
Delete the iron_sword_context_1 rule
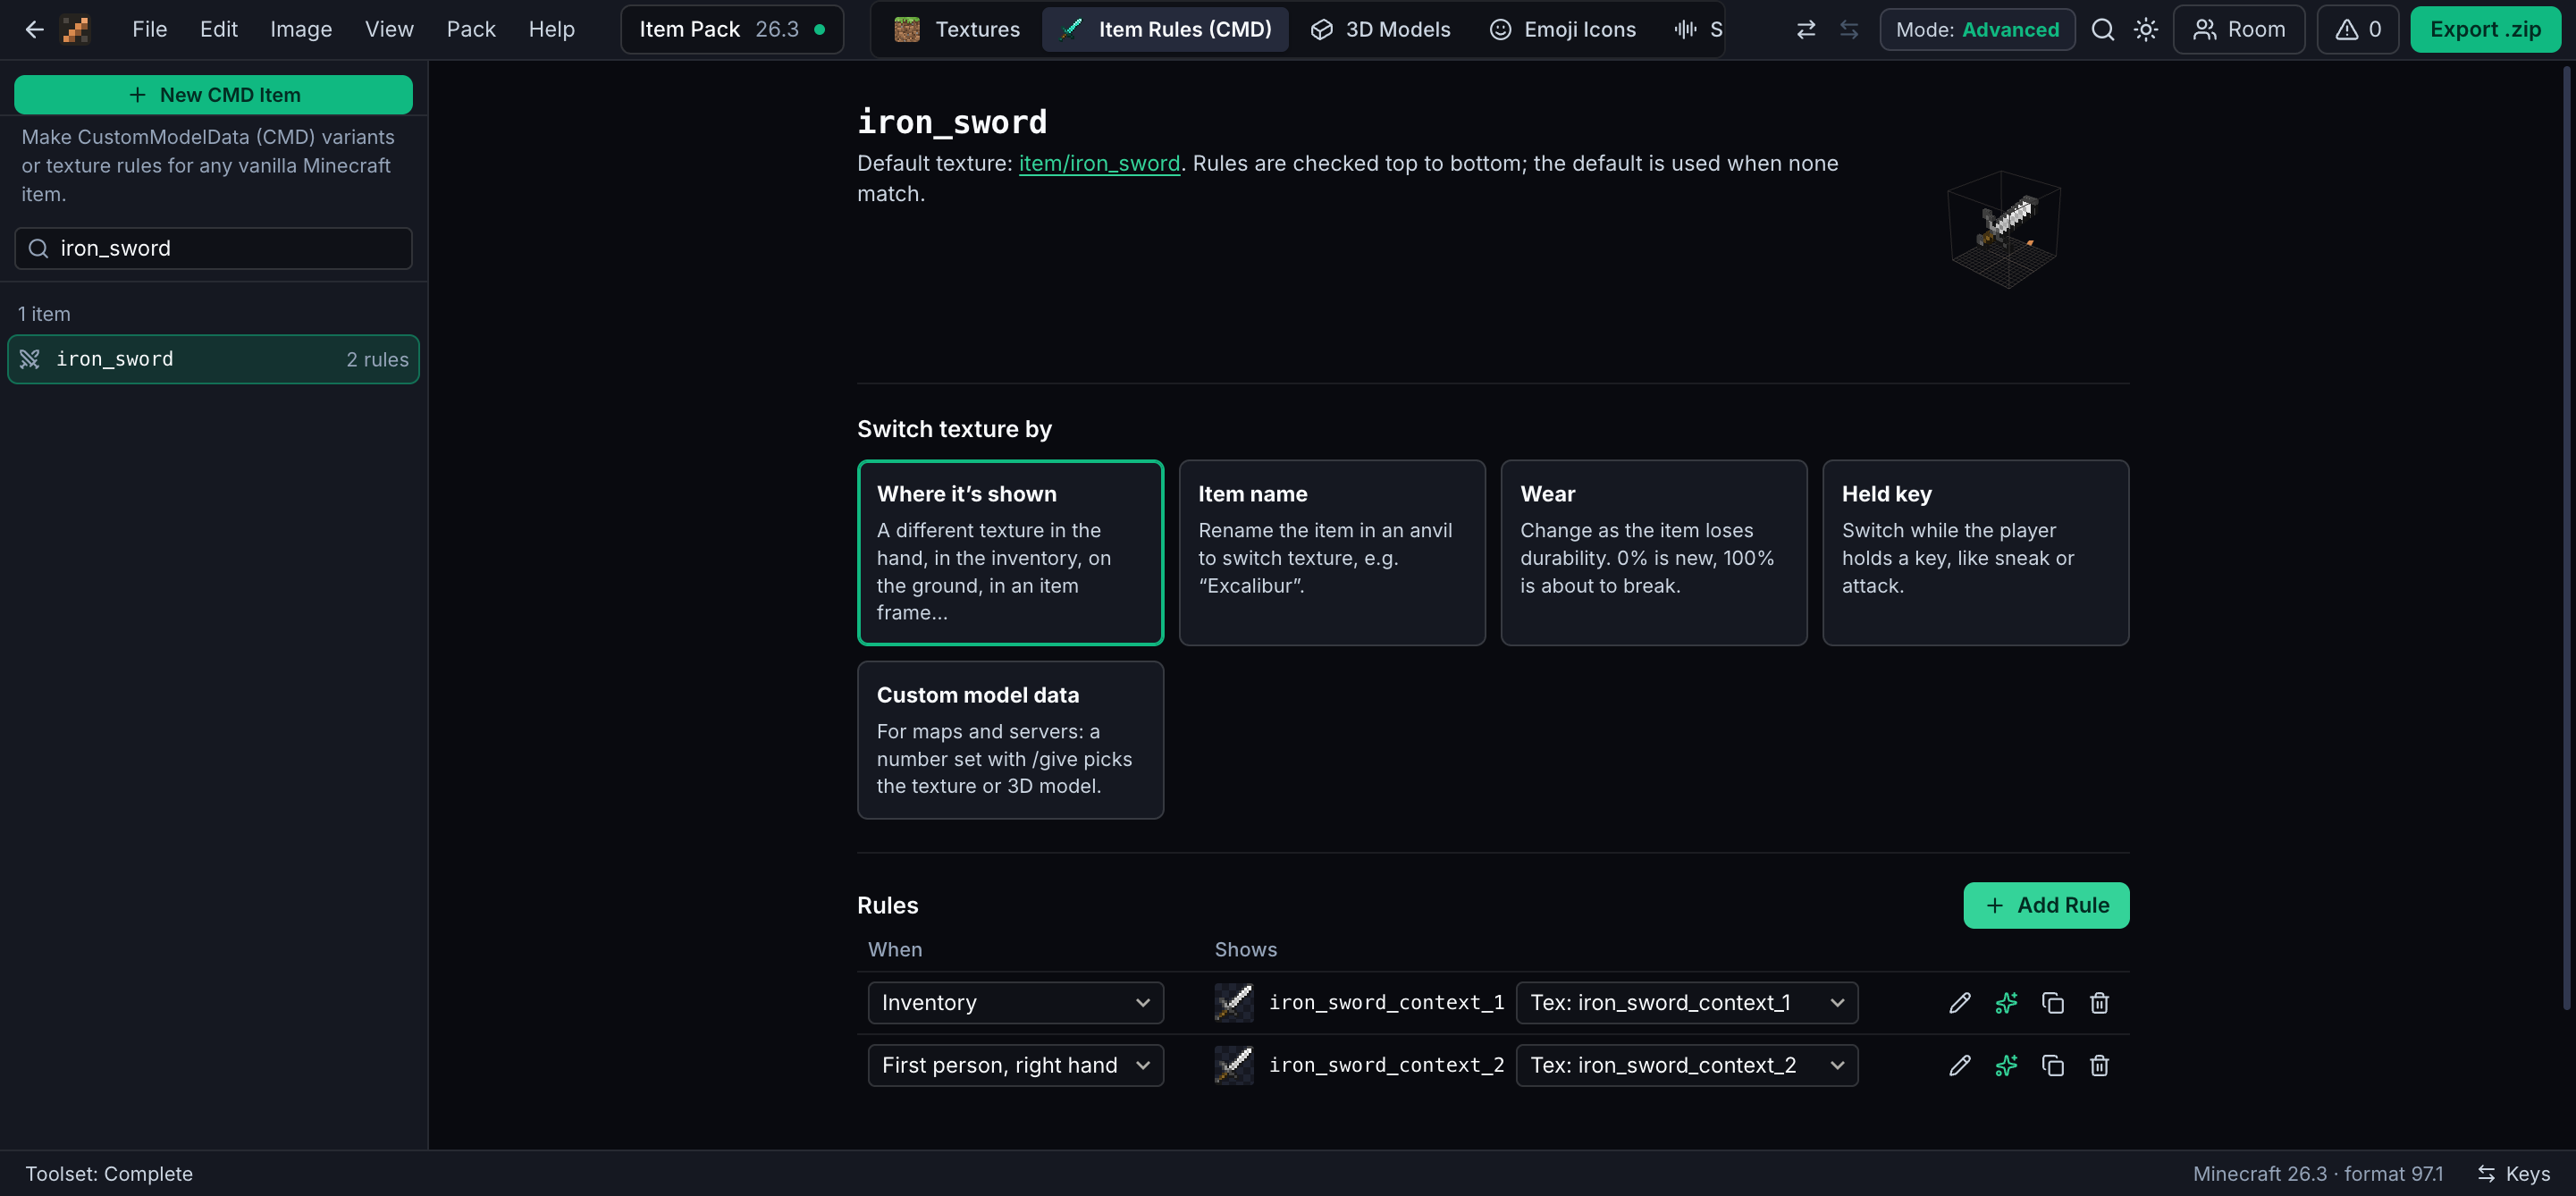tap(2099, 1003)
